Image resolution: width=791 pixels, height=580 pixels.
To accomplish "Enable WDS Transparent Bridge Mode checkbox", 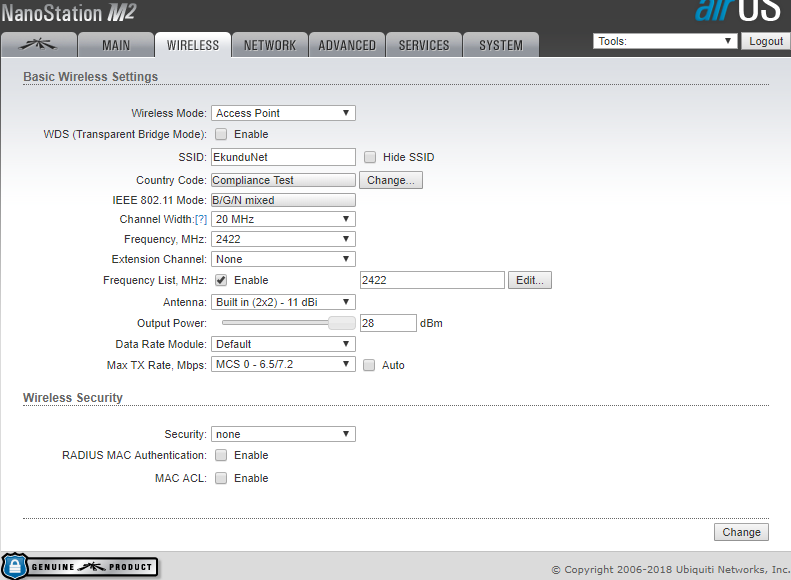I will point(221,134).
